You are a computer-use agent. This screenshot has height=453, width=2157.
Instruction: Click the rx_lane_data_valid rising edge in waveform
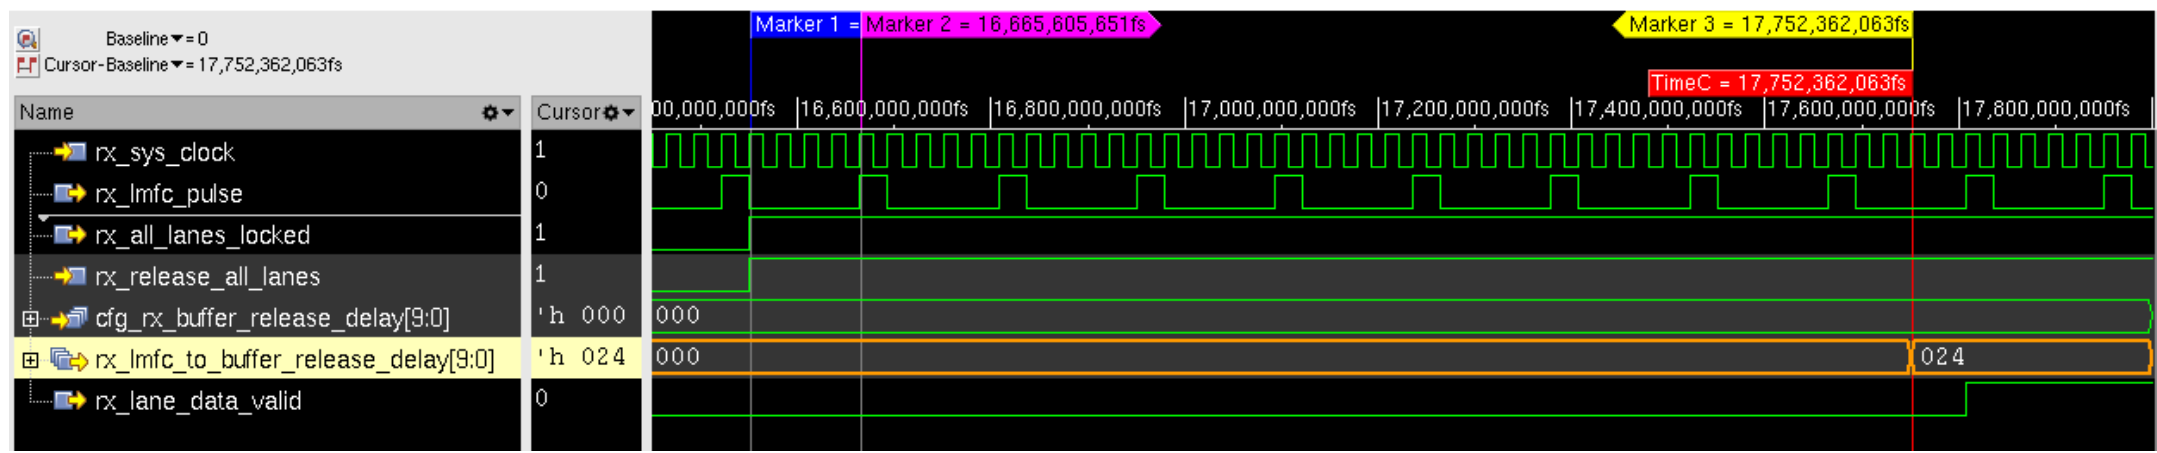click(x=1966, y=398)
